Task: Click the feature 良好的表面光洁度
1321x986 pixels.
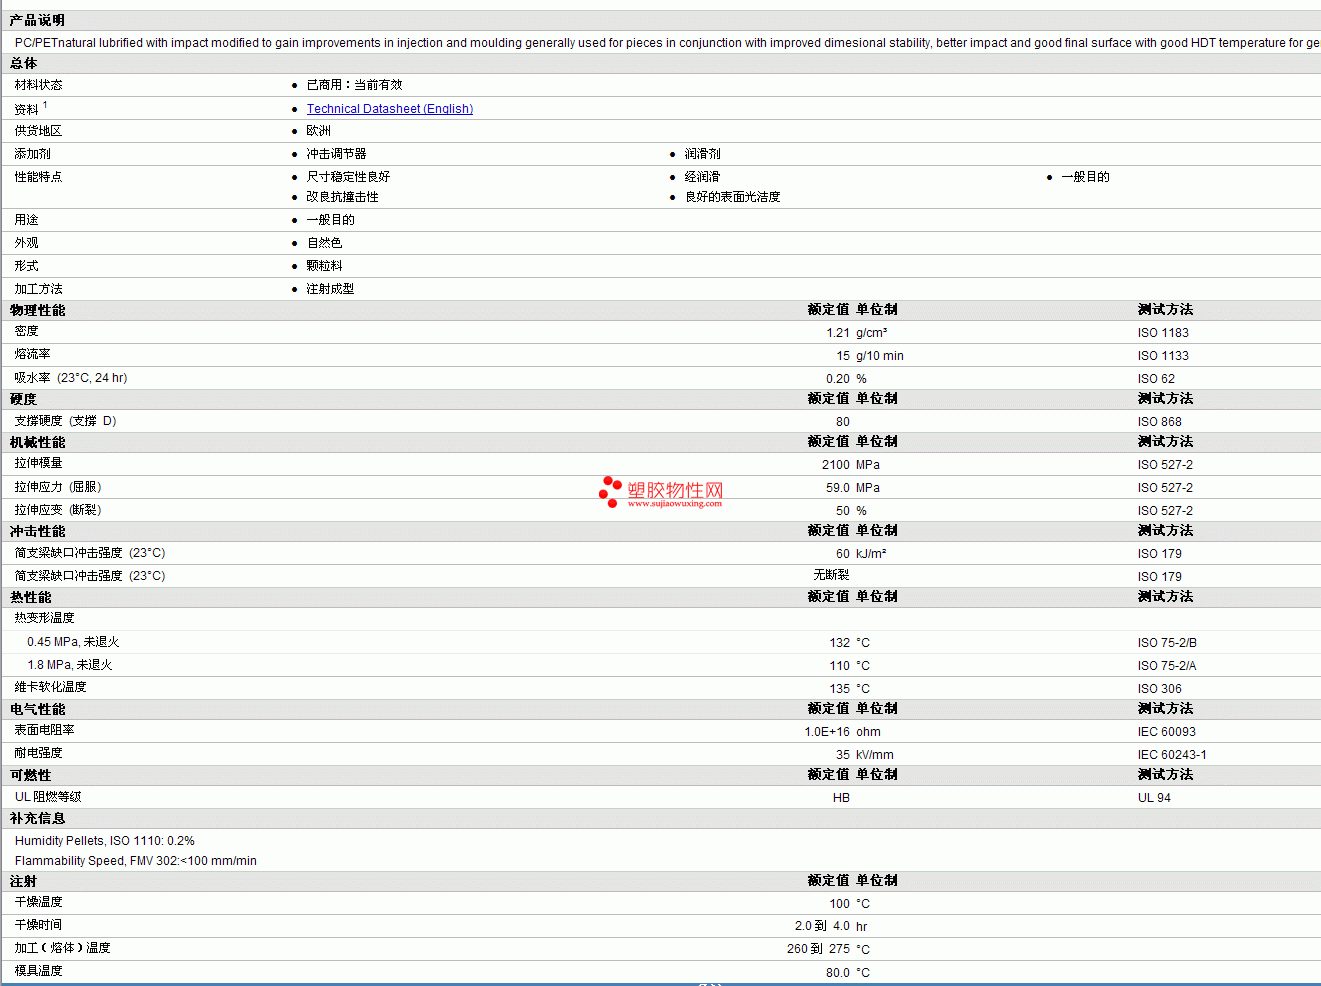Action: point(733,197)
